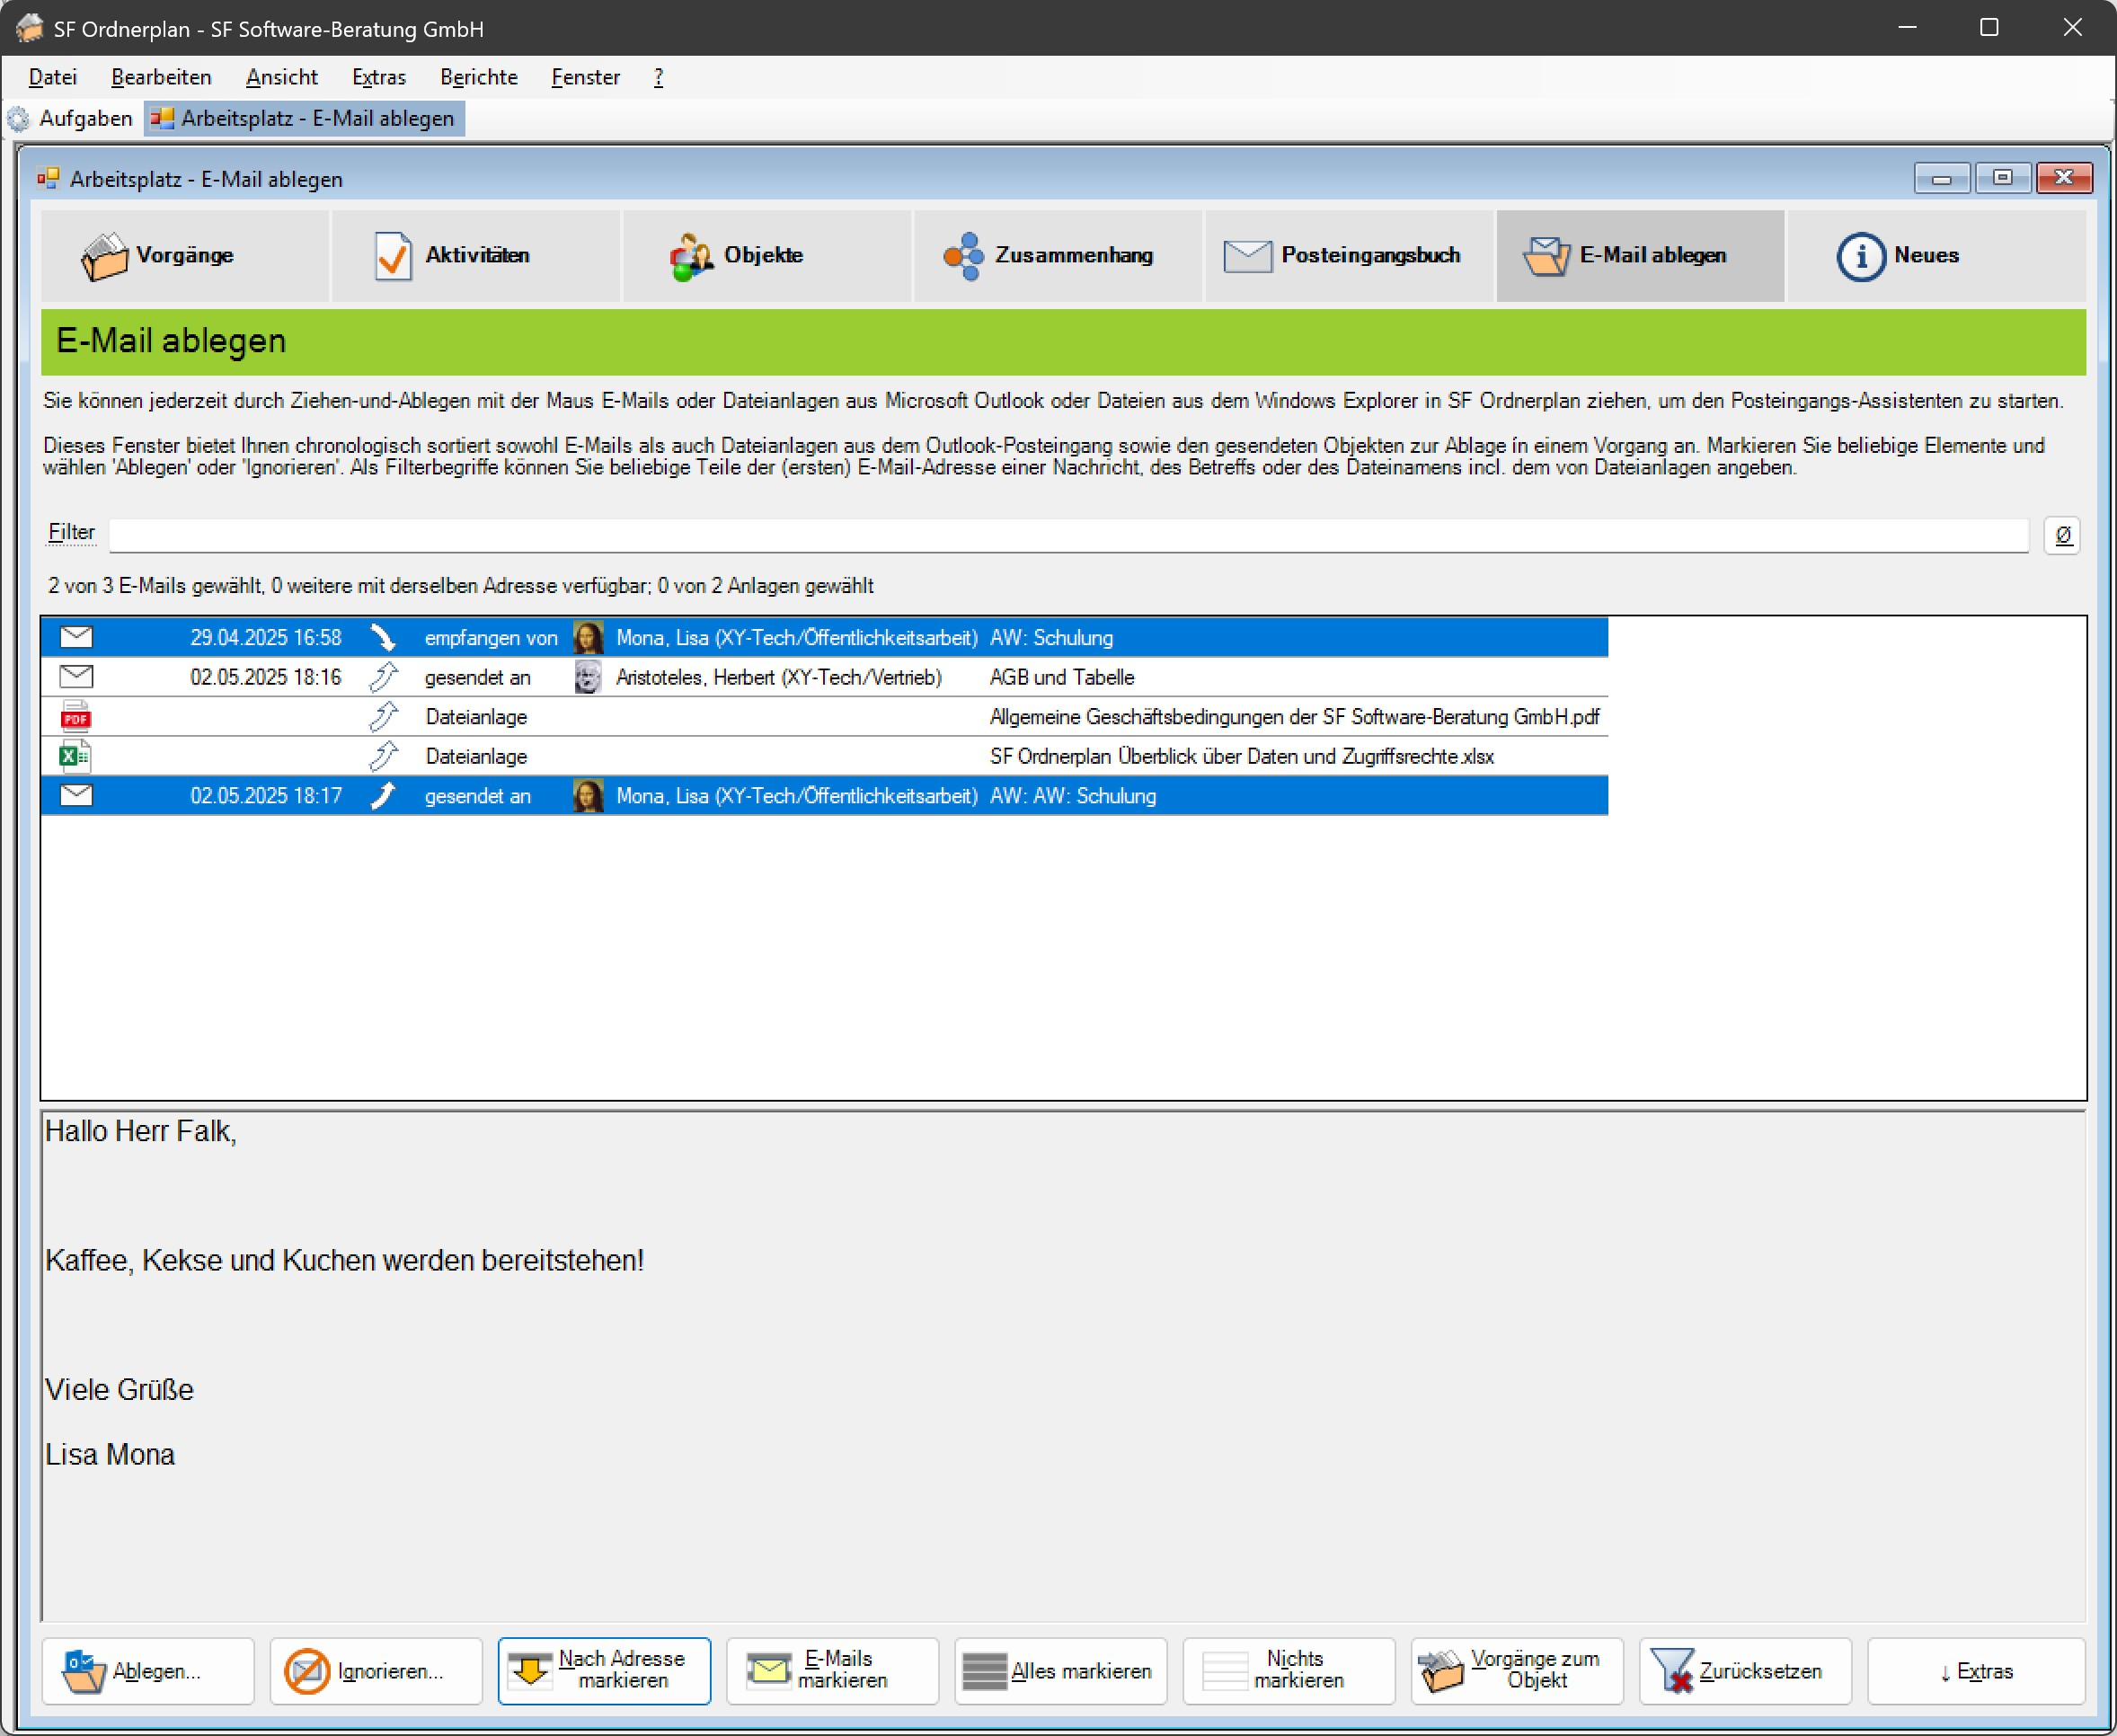The image size is (2117, 1736).
Task: Select the E-Mail ablegen tab
Action: pyautogui.click(x=1640, y=256)
